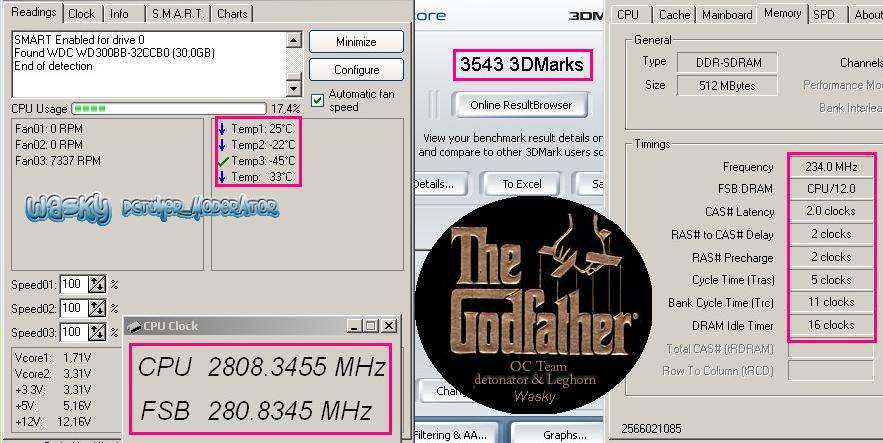The height and width of the screenshot is (443, 883).
Task: Open the Online ResultBrowser
Action: (521, 105)
